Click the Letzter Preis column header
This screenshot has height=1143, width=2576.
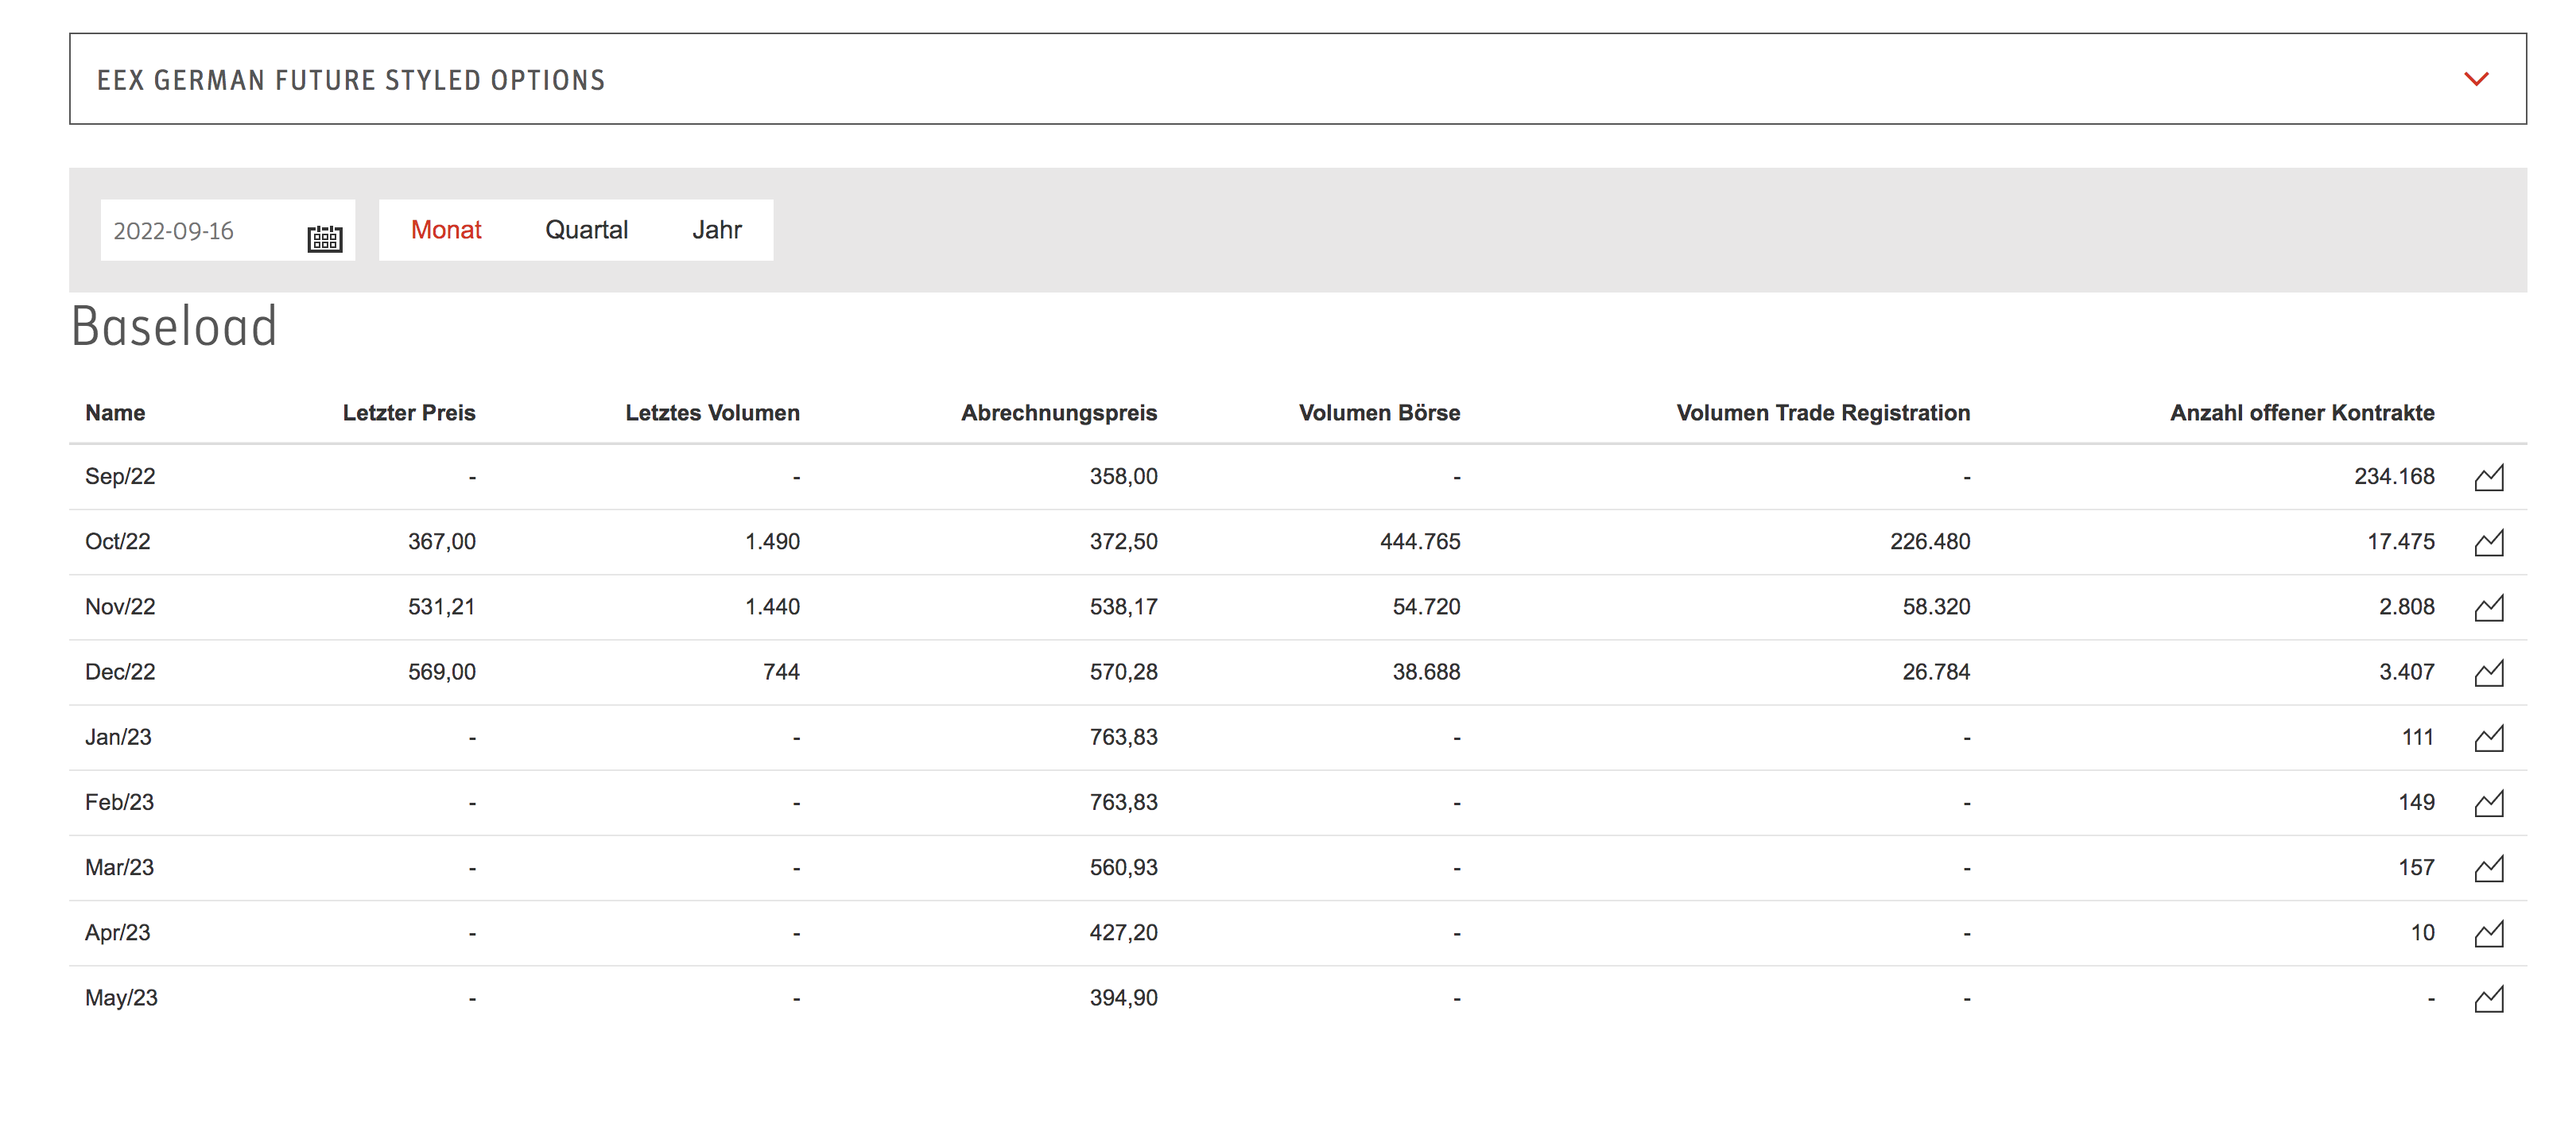(409, 413)
